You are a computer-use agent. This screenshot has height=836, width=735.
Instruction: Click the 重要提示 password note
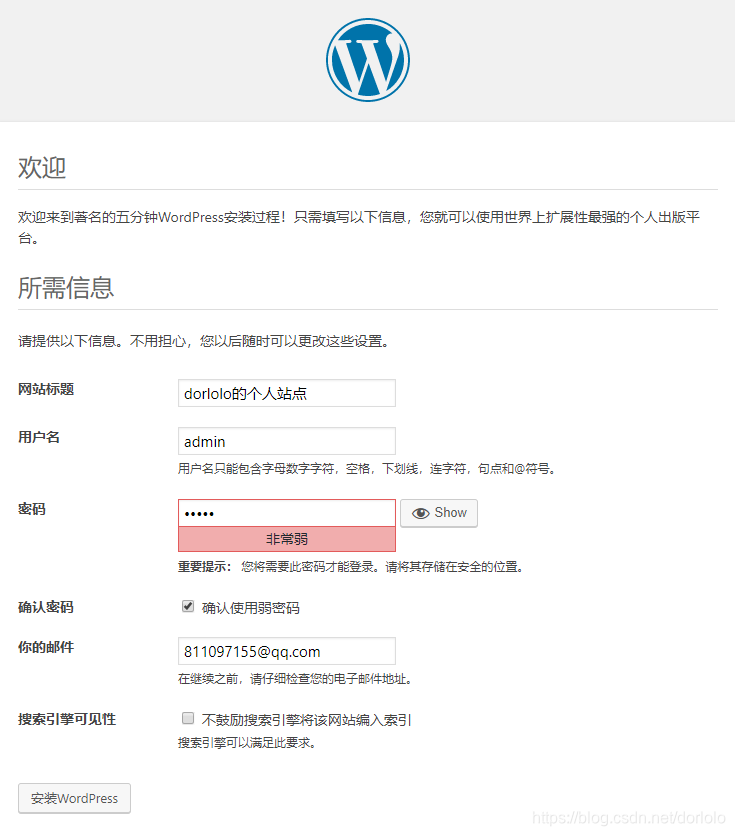(x=352, y=567)
